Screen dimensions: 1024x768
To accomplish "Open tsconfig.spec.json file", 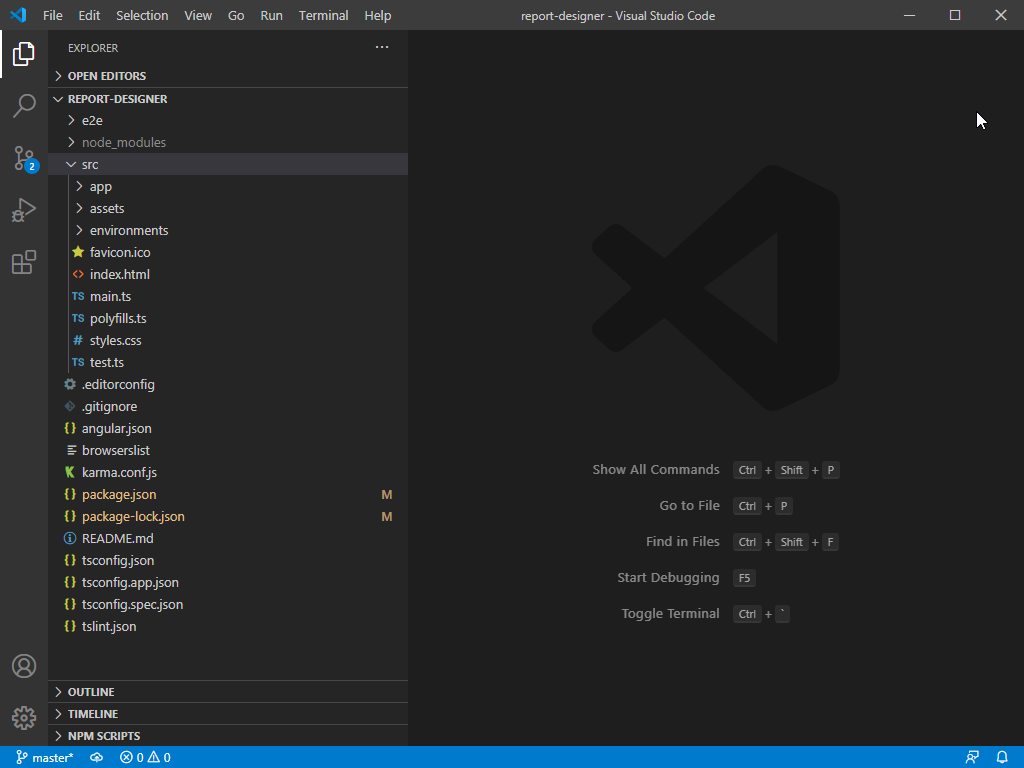I will click(228, 604).
